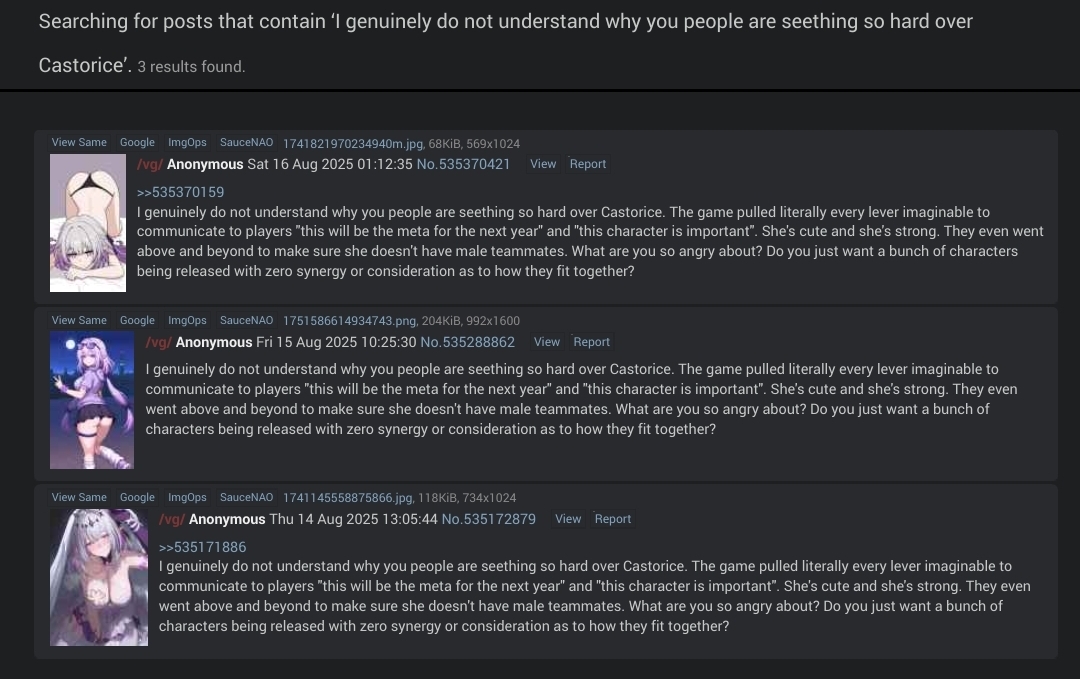Click View Same on the third post

pyautogui.click(x=79, y=498)
